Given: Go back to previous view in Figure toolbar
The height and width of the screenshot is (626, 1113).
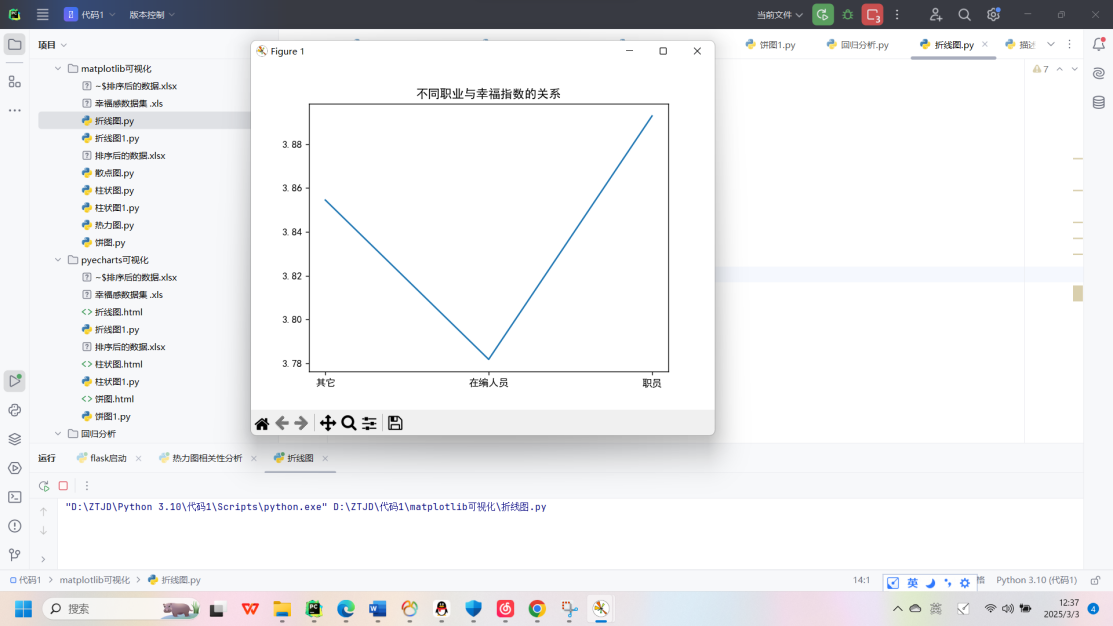Looking at the screenshot, I should pyautogui.click(x=282, y=424).
